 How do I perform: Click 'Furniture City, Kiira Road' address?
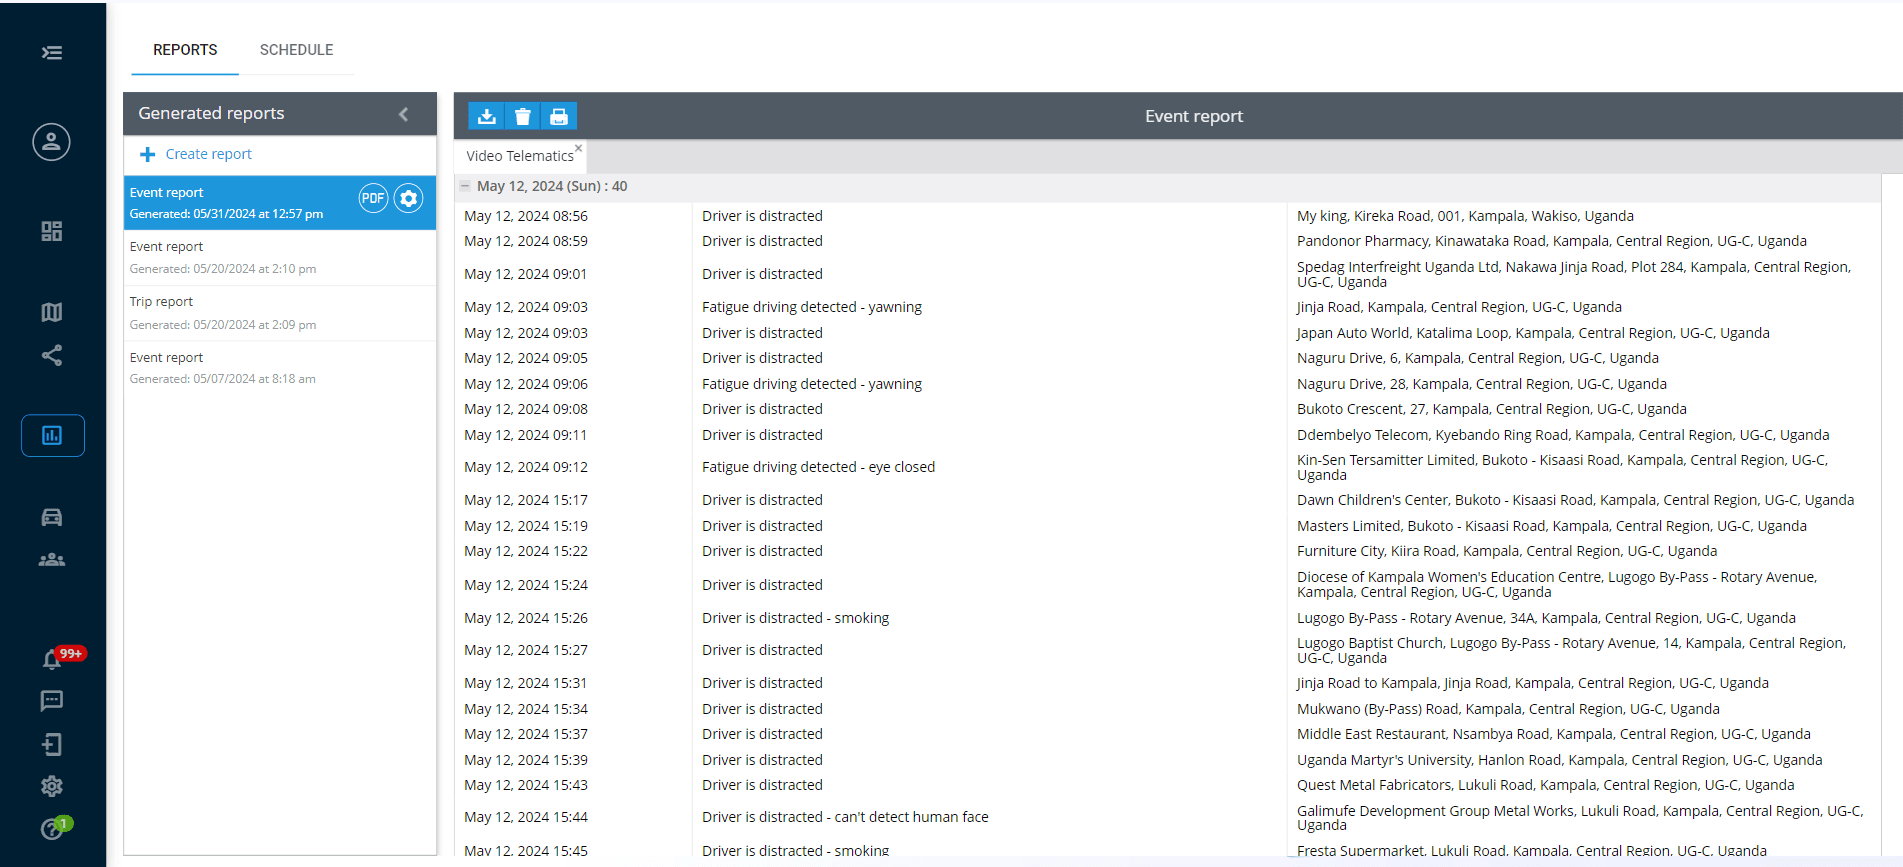point(1507,551)
